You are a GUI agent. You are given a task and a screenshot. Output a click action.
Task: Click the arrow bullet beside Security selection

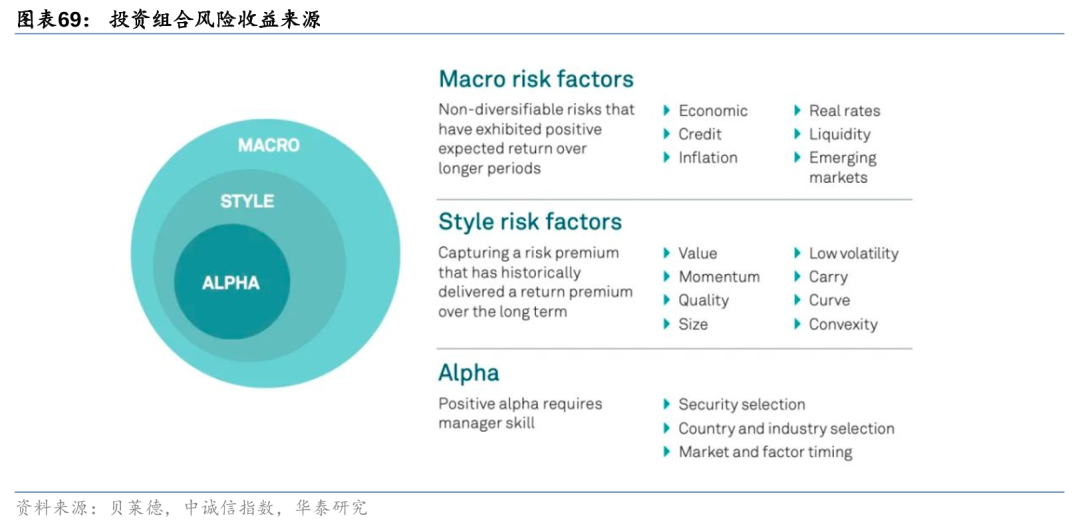[667, 405]
